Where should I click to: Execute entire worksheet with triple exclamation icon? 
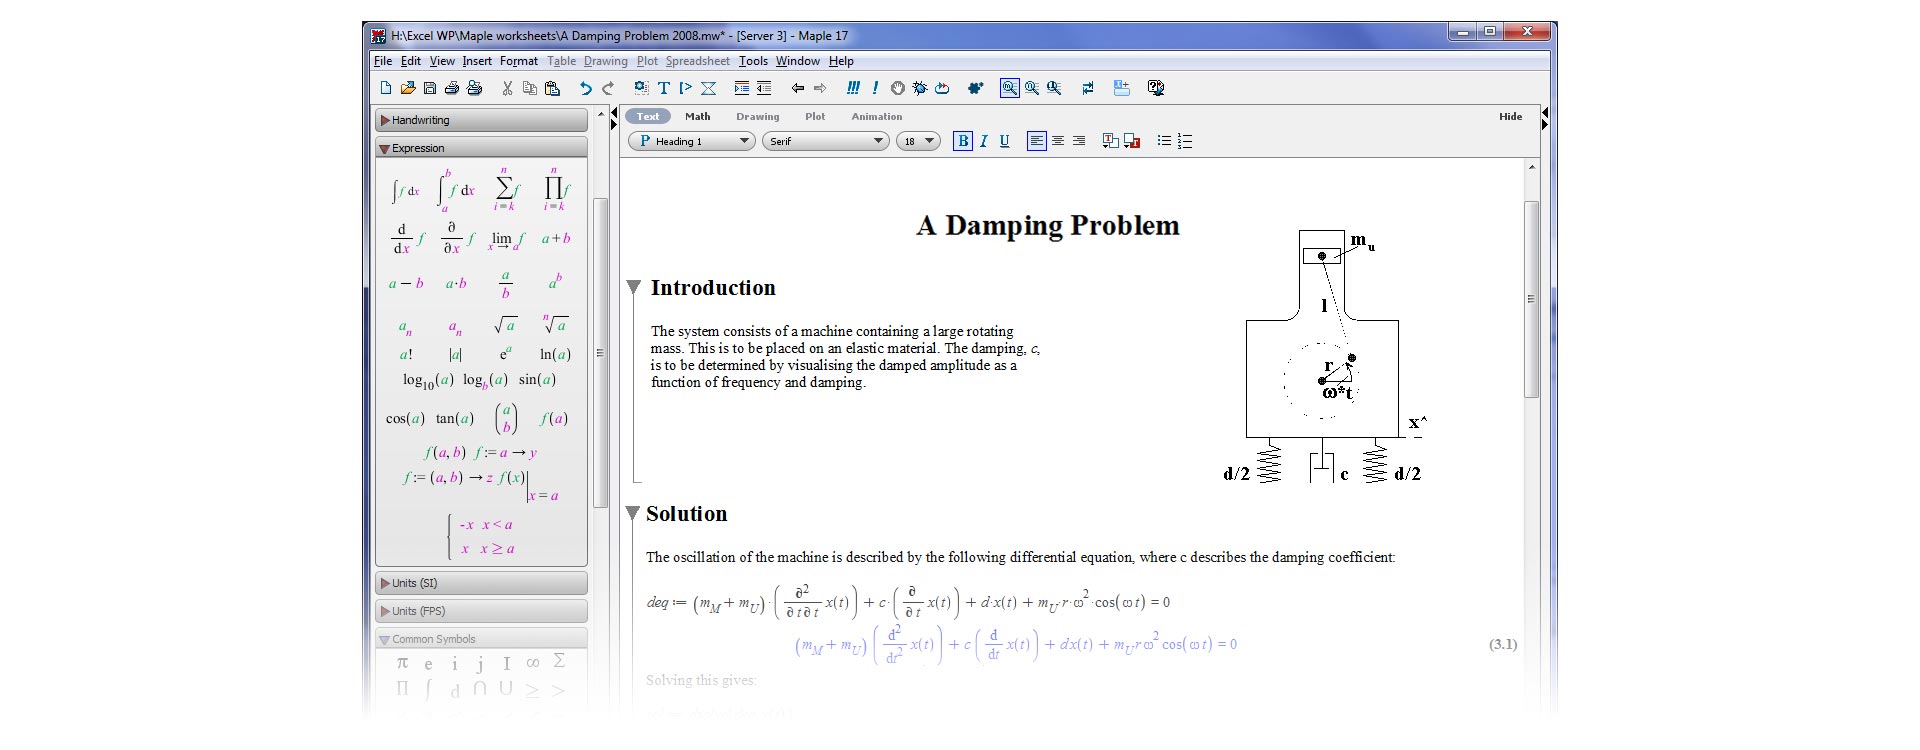[x=853, y=88]
